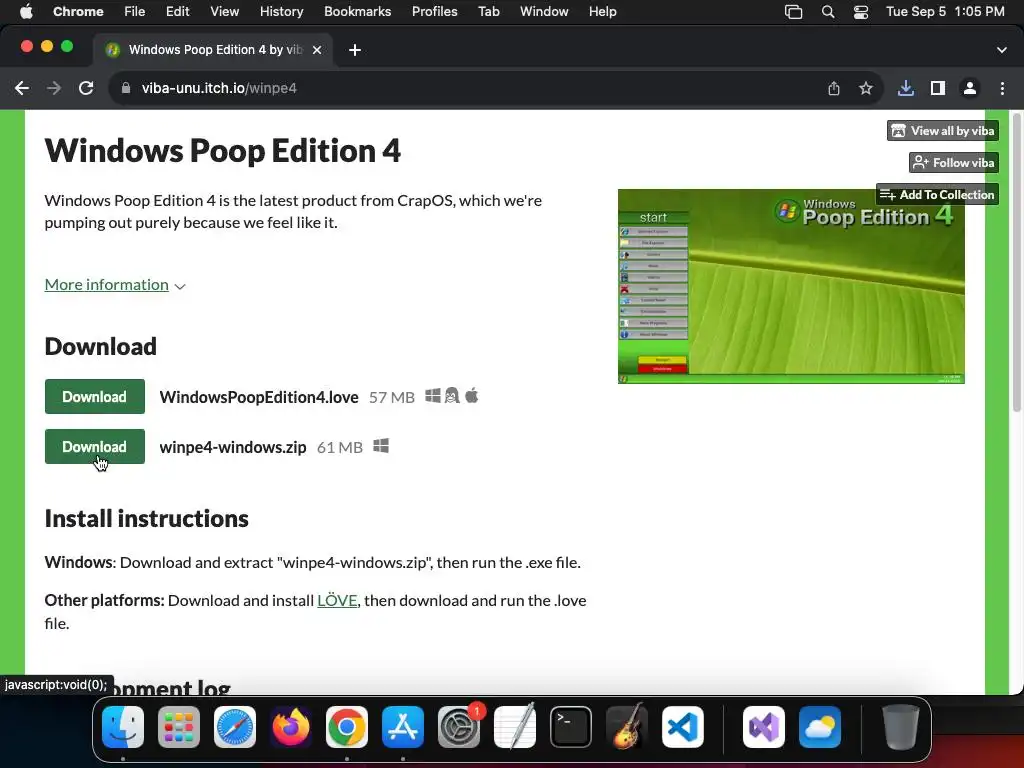Open the Edit menu
The width and height of the screenshot is (1024, 768).
pyautogui.click(x=177, y=12)
